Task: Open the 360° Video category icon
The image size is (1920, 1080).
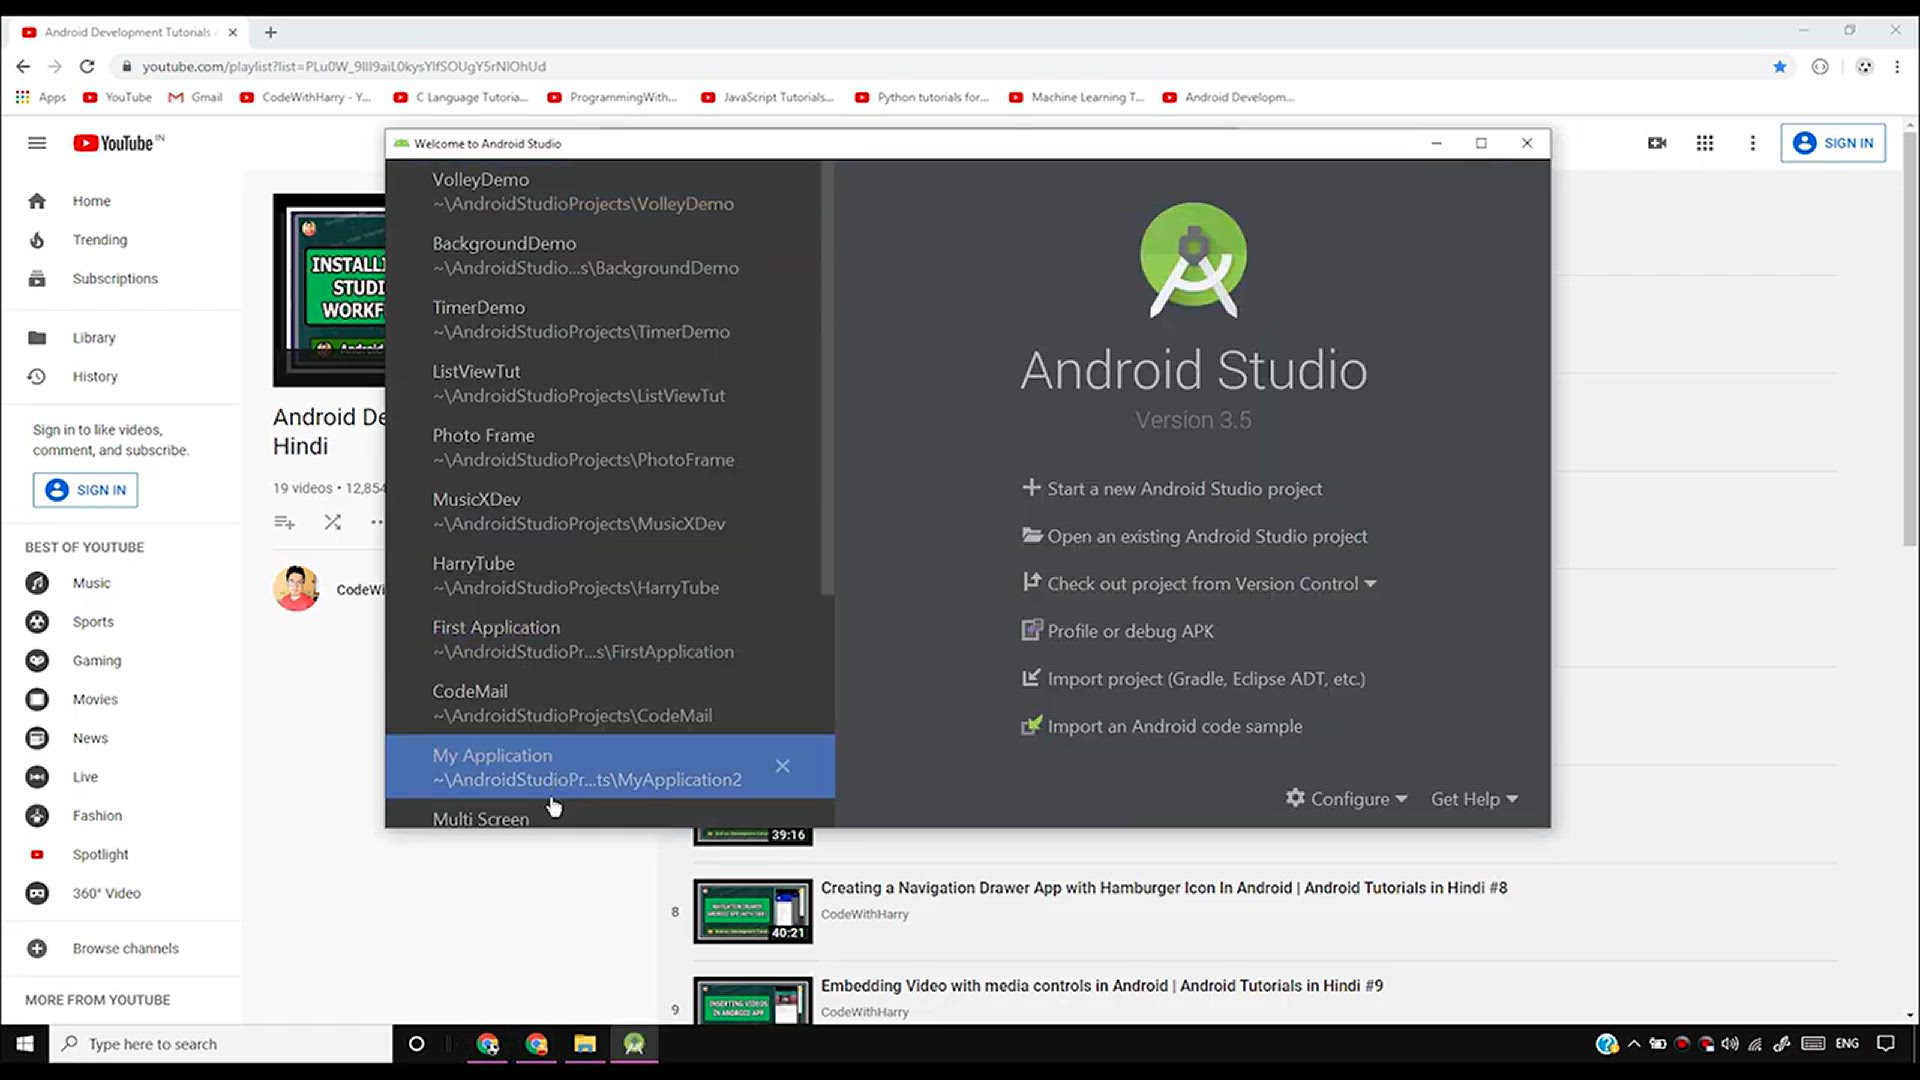Action: pyautogui.click(x=37, y=894)
